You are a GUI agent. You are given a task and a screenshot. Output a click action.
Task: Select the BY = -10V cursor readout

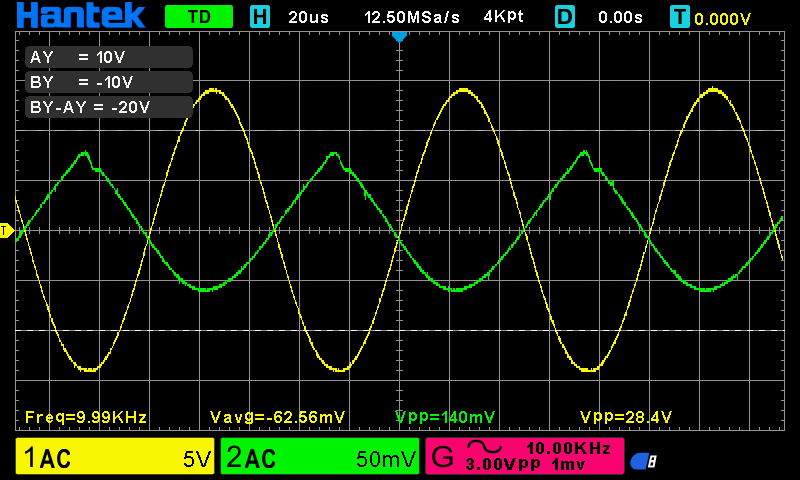point(109,82)
